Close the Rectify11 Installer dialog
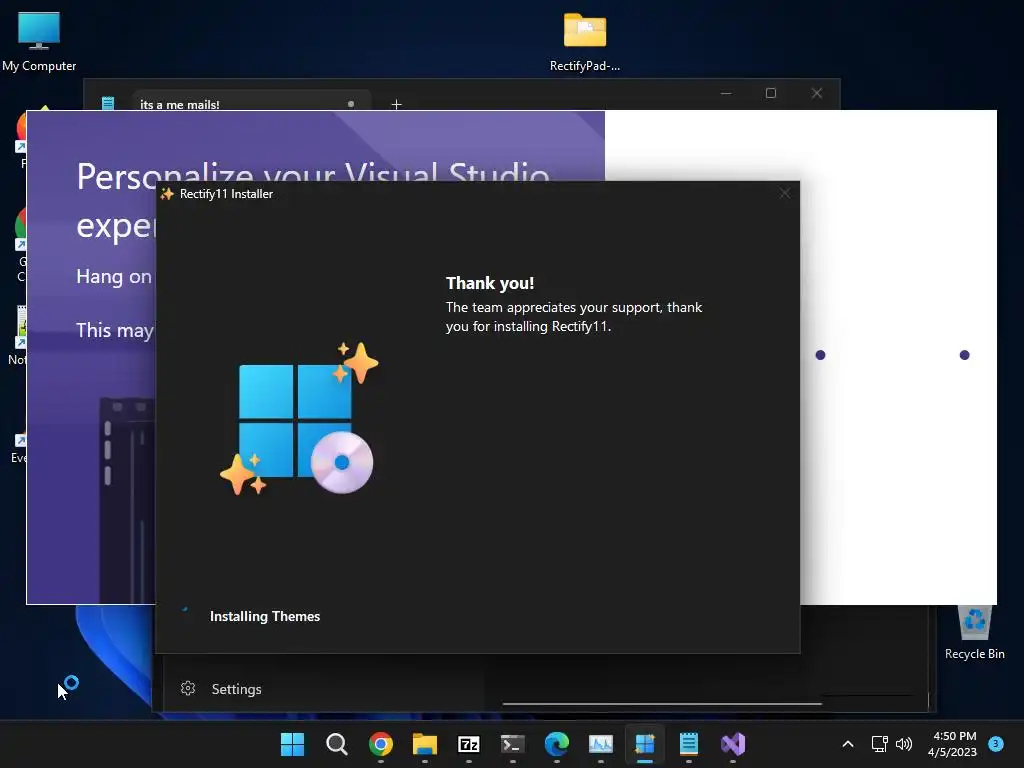The image size is (1024, 768). [x=784, y=193]
